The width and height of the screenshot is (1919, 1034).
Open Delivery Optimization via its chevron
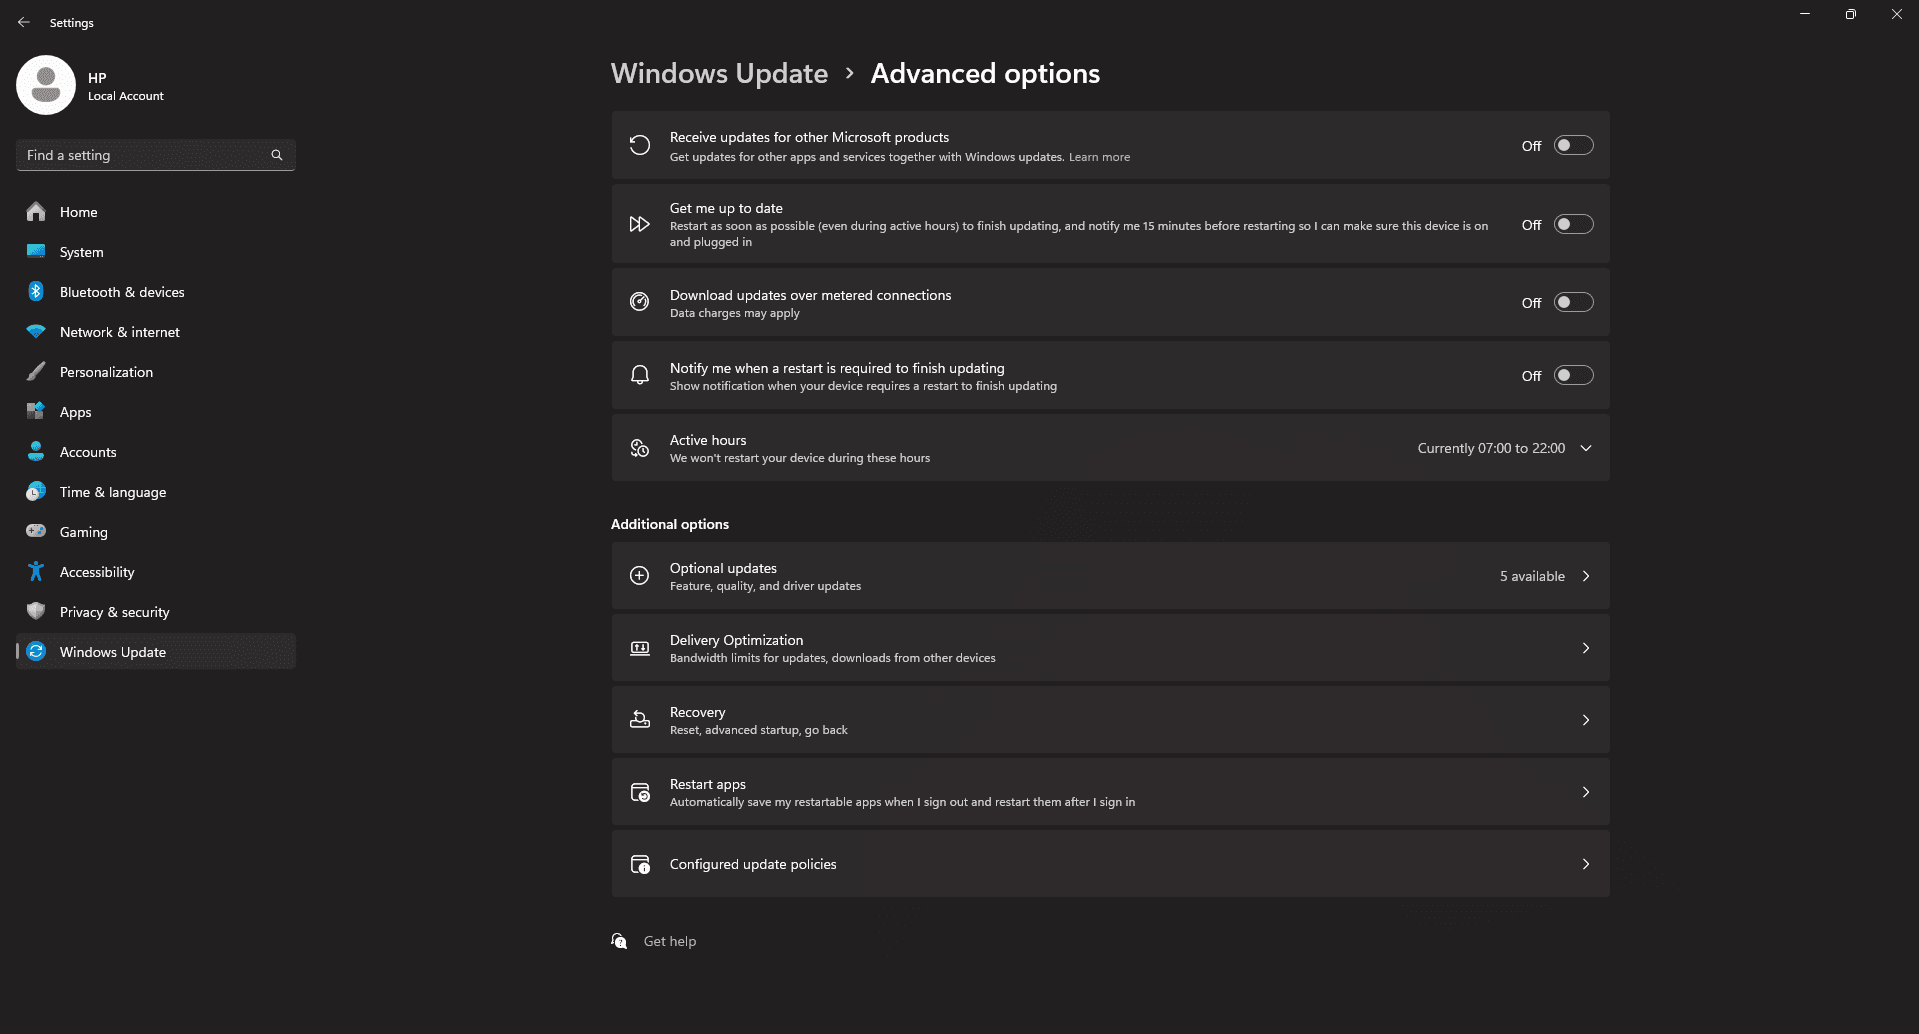[1586, 648]
